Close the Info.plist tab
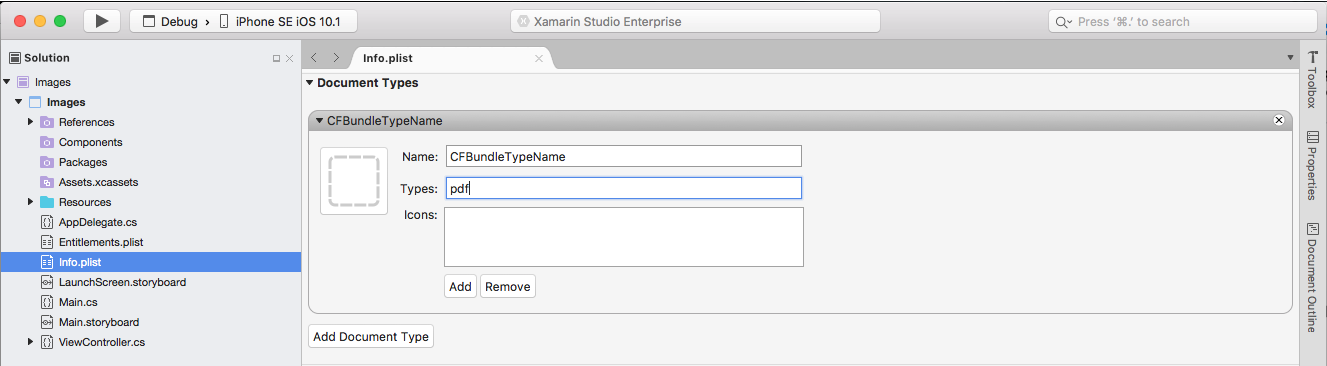 coord(539,59)
